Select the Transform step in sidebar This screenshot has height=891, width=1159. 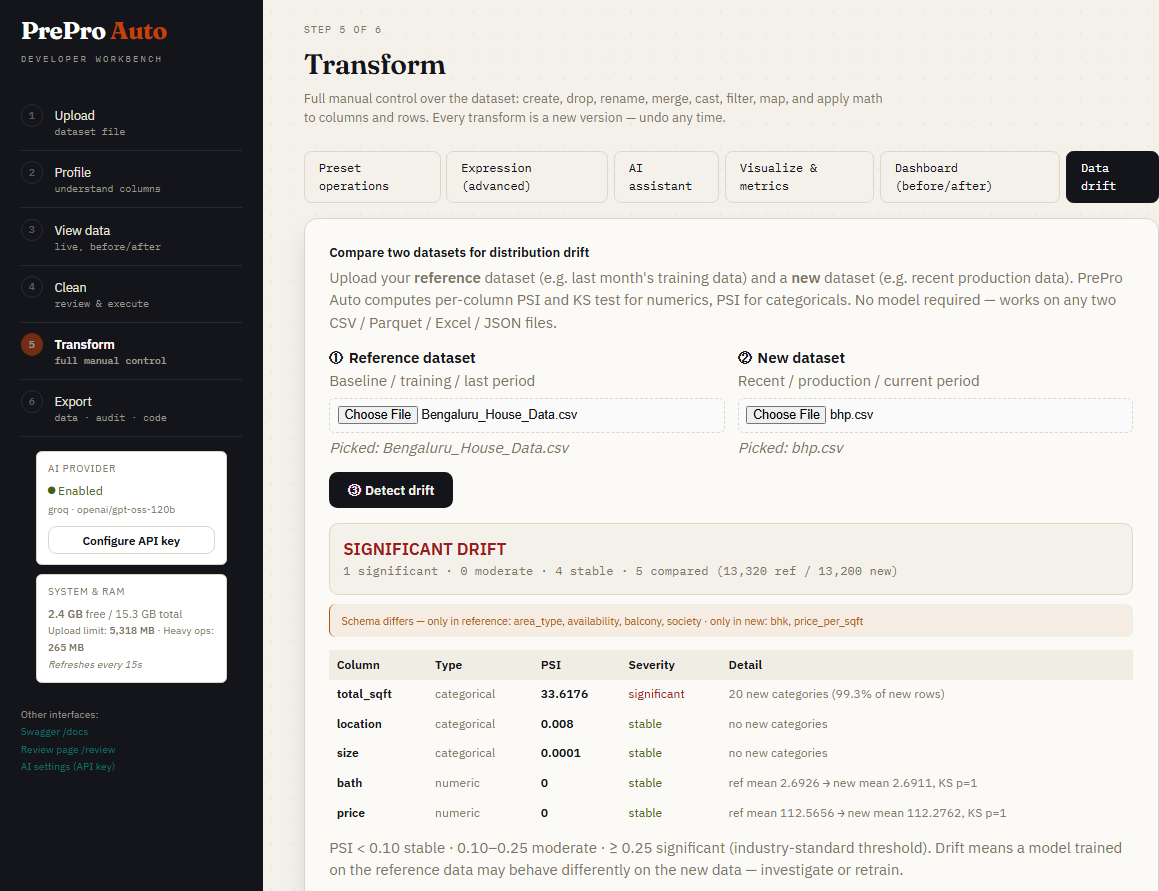click(x=132, y=351)
